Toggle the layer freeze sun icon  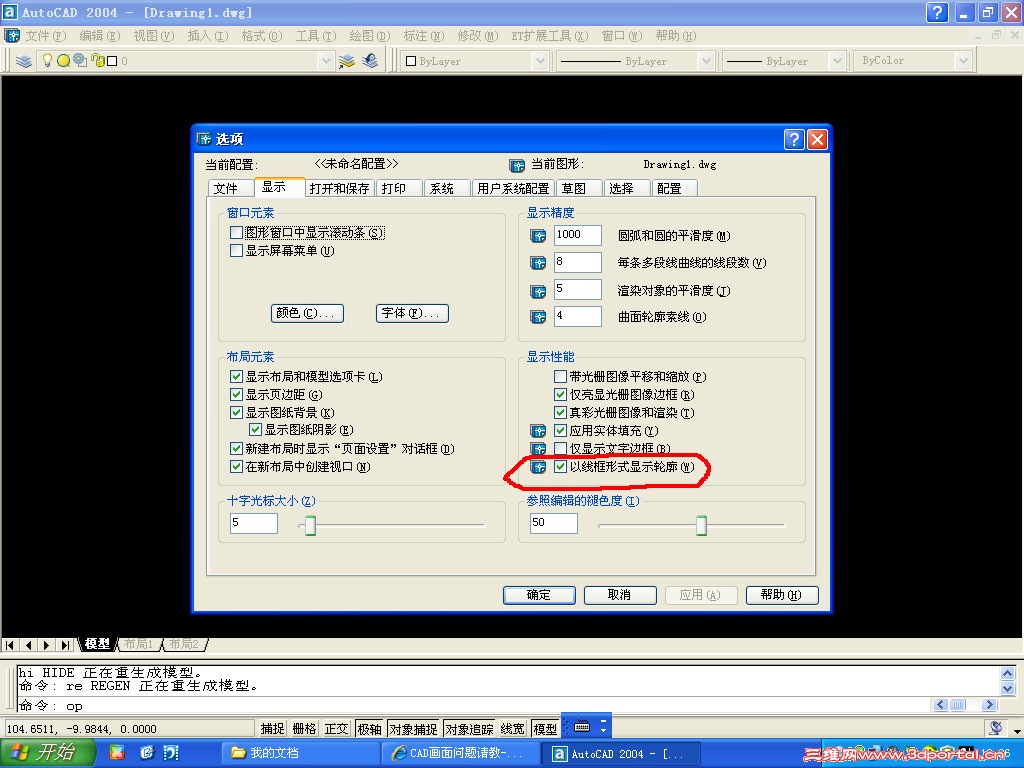(63, 61)
